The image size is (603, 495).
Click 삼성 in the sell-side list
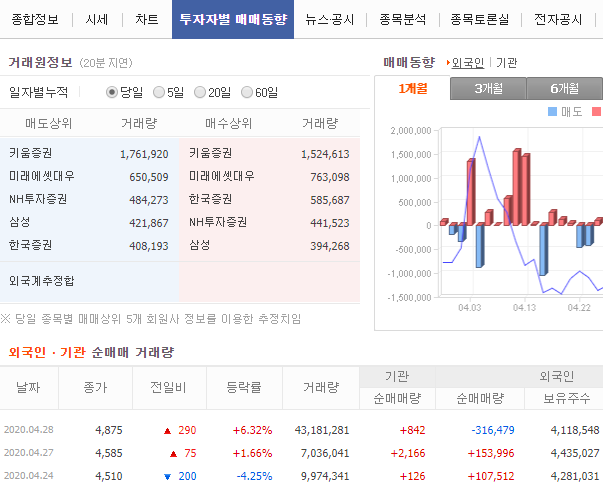[20, 222]
